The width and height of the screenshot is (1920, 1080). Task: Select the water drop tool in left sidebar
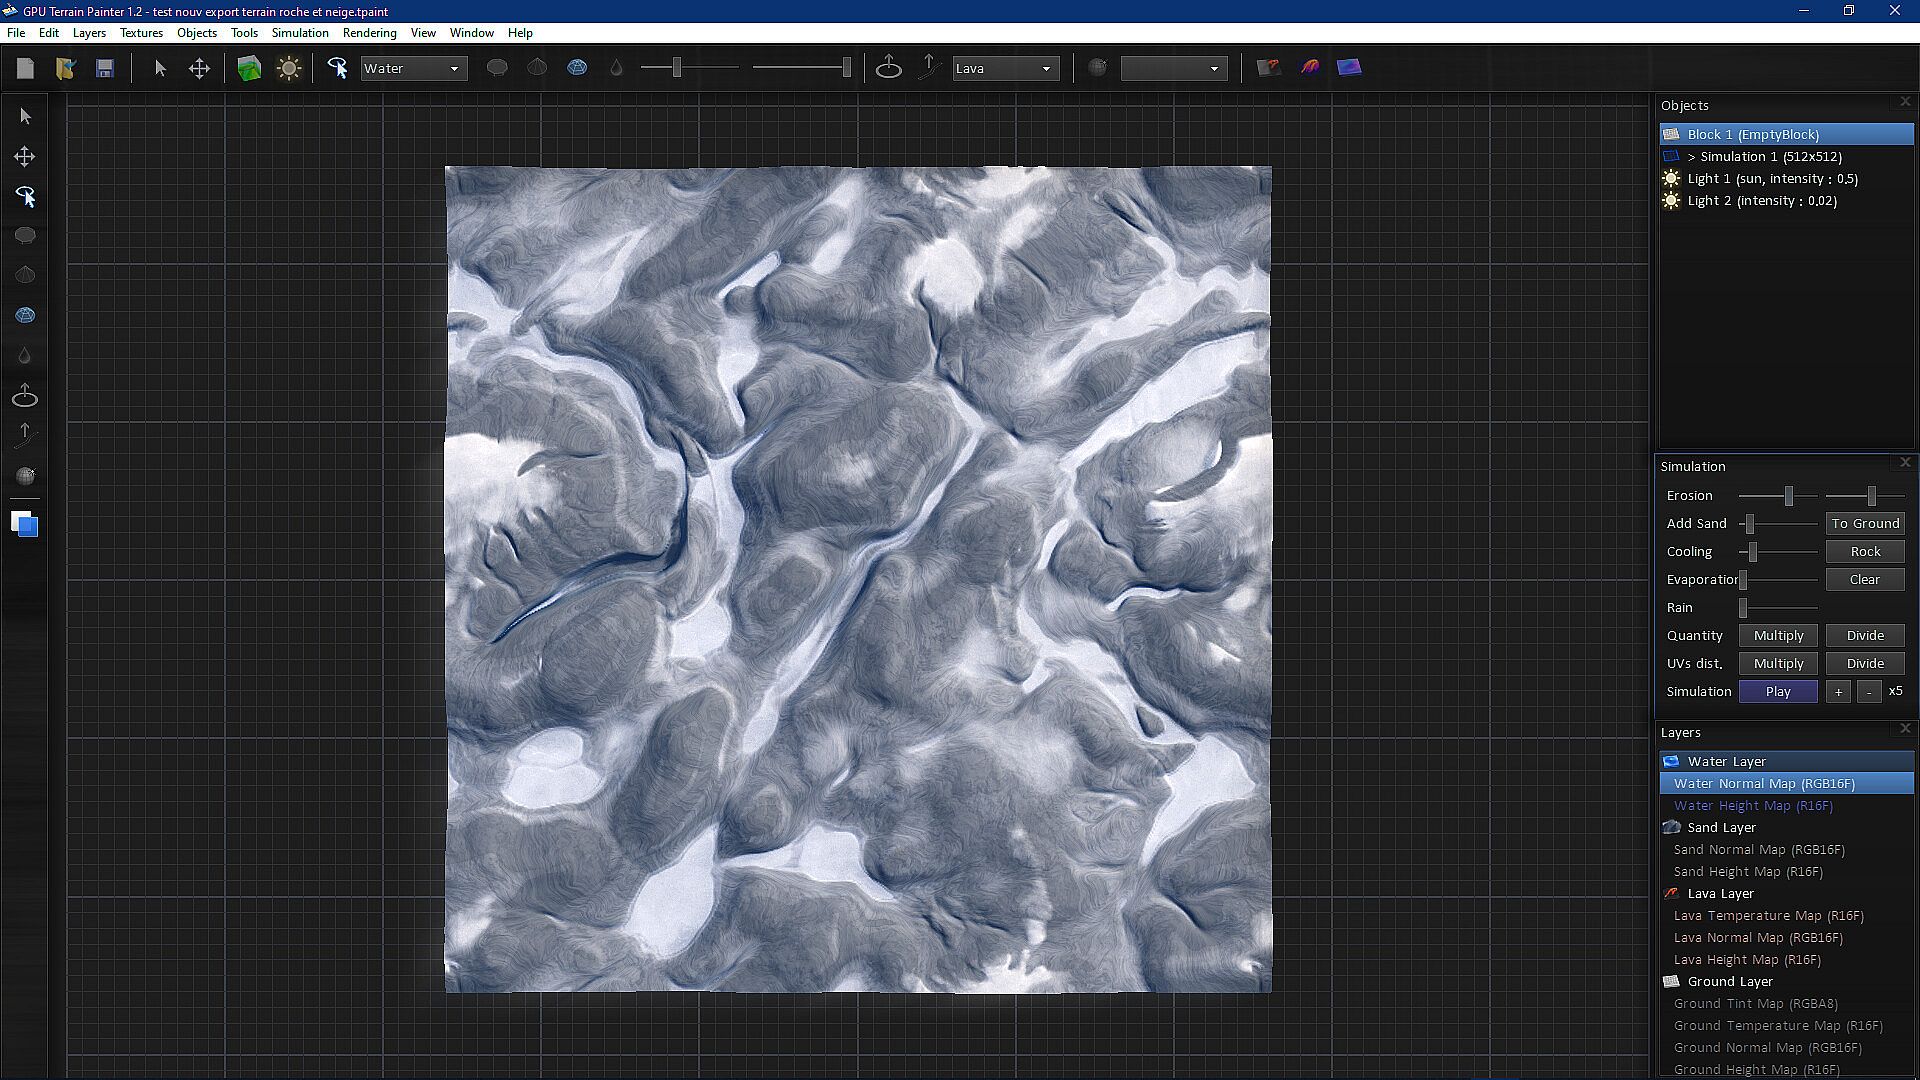pyautogui.click(x=25, y=356)
